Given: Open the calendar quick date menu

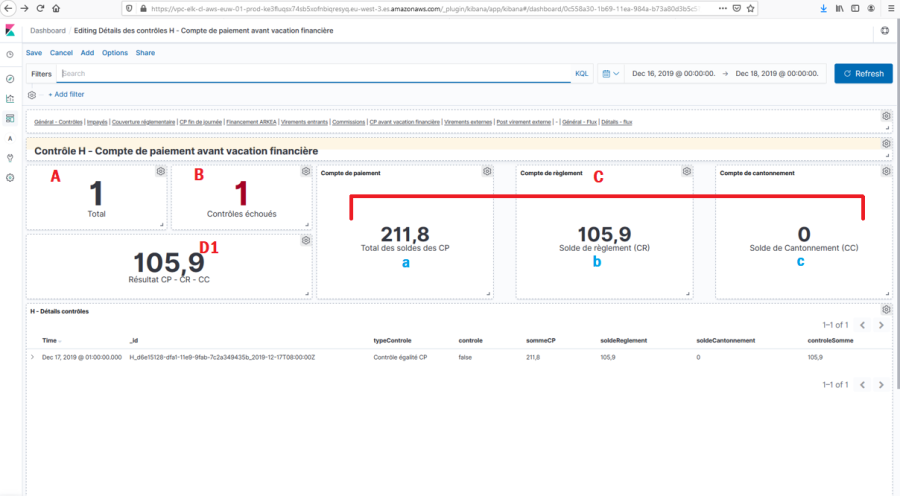Looking at the screenshot, I should point(611,74).
